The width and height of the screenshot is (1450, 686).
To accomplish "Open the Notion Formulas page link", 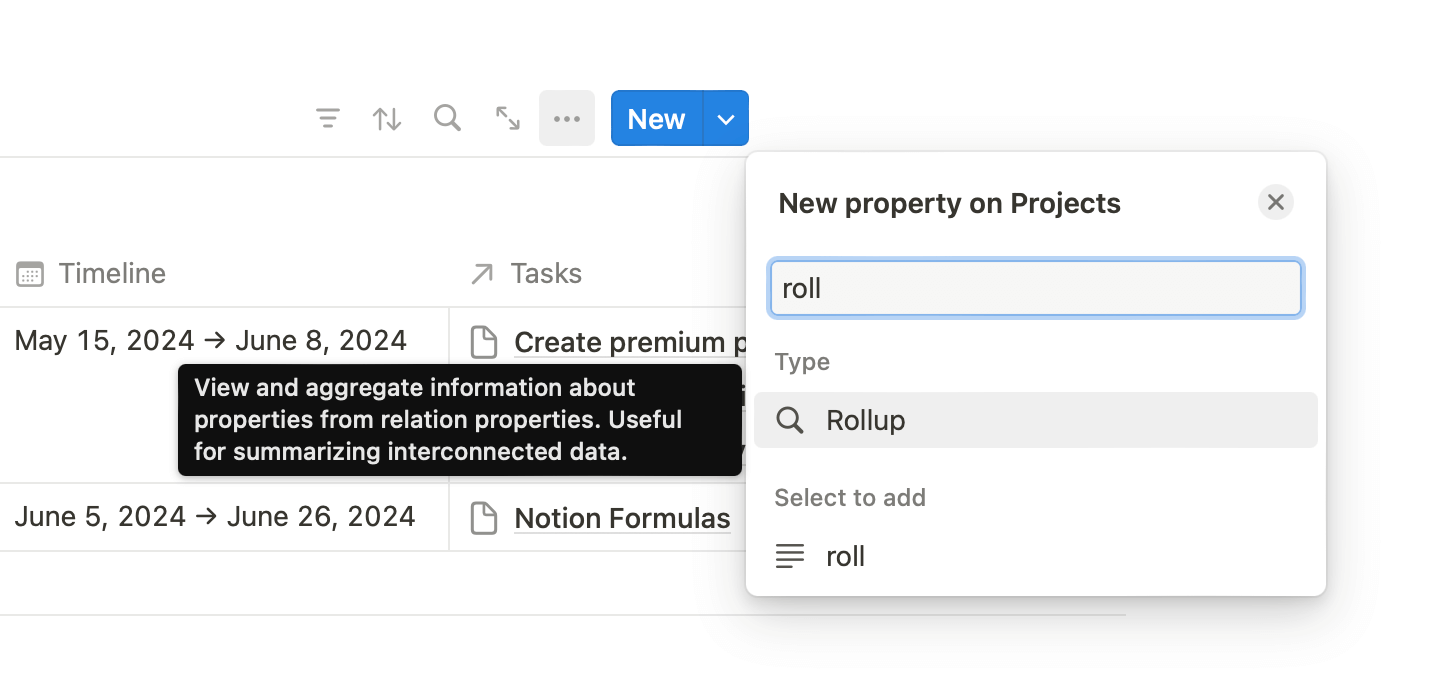I will (622, 517).
